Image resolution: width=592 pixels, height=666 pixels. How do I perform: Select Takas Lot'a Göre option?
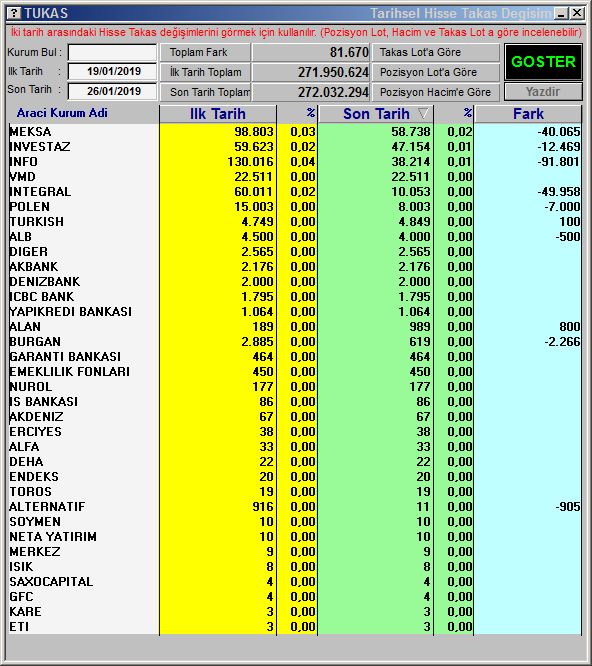coord(436,52)
